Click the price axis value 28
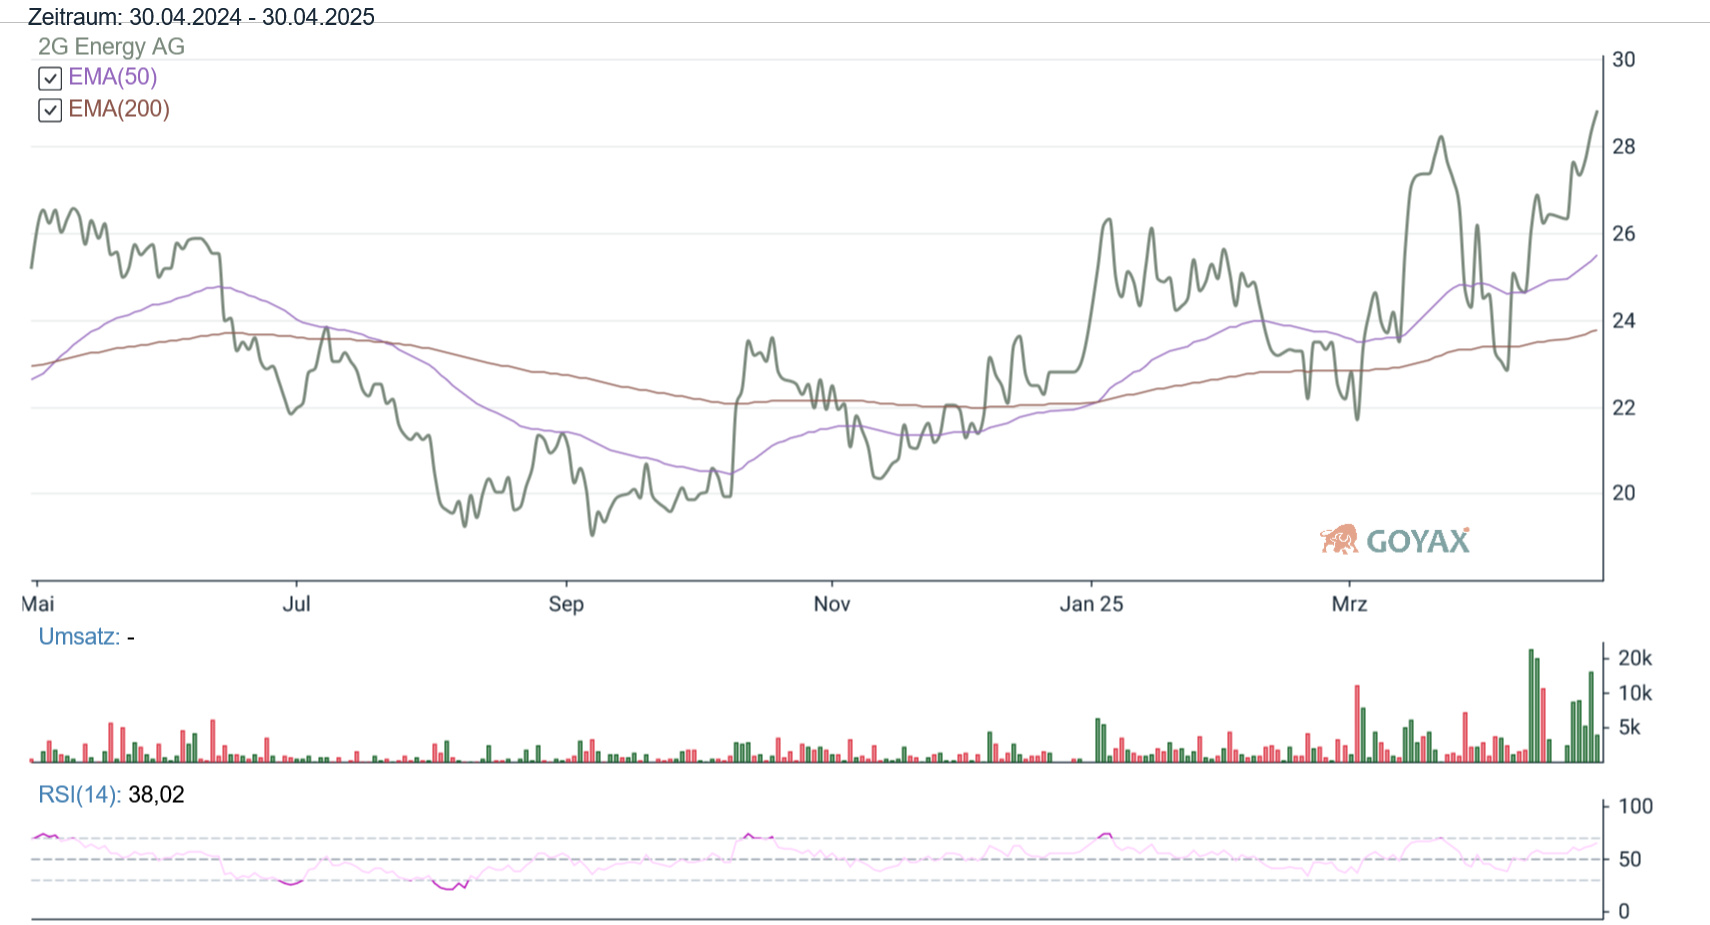 1624,147
